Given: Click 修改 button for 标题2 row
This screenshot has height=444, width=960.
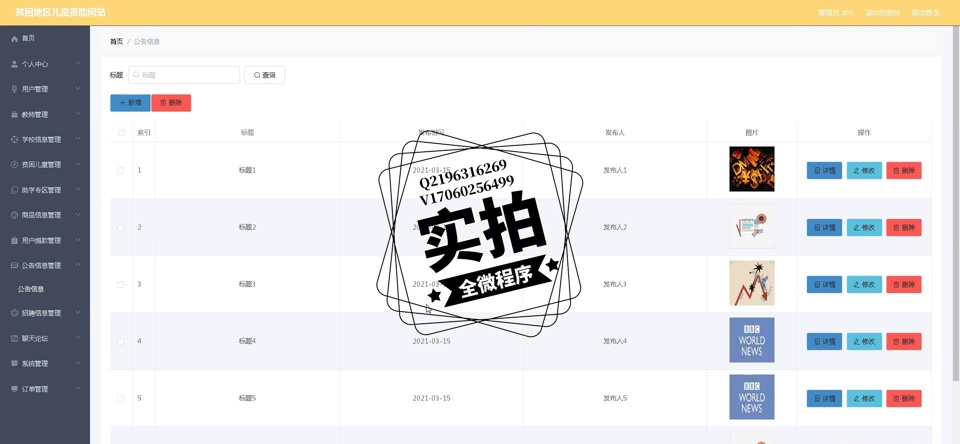Looking at the screenshot, I should pyautogui.click(x=864, y=228).
